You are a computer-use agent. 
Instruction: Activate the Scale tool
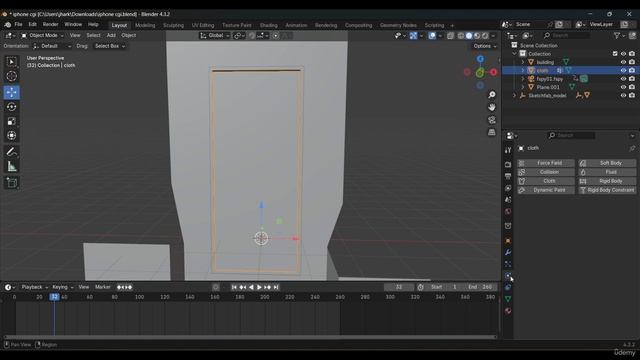click(x=11, y=121)
